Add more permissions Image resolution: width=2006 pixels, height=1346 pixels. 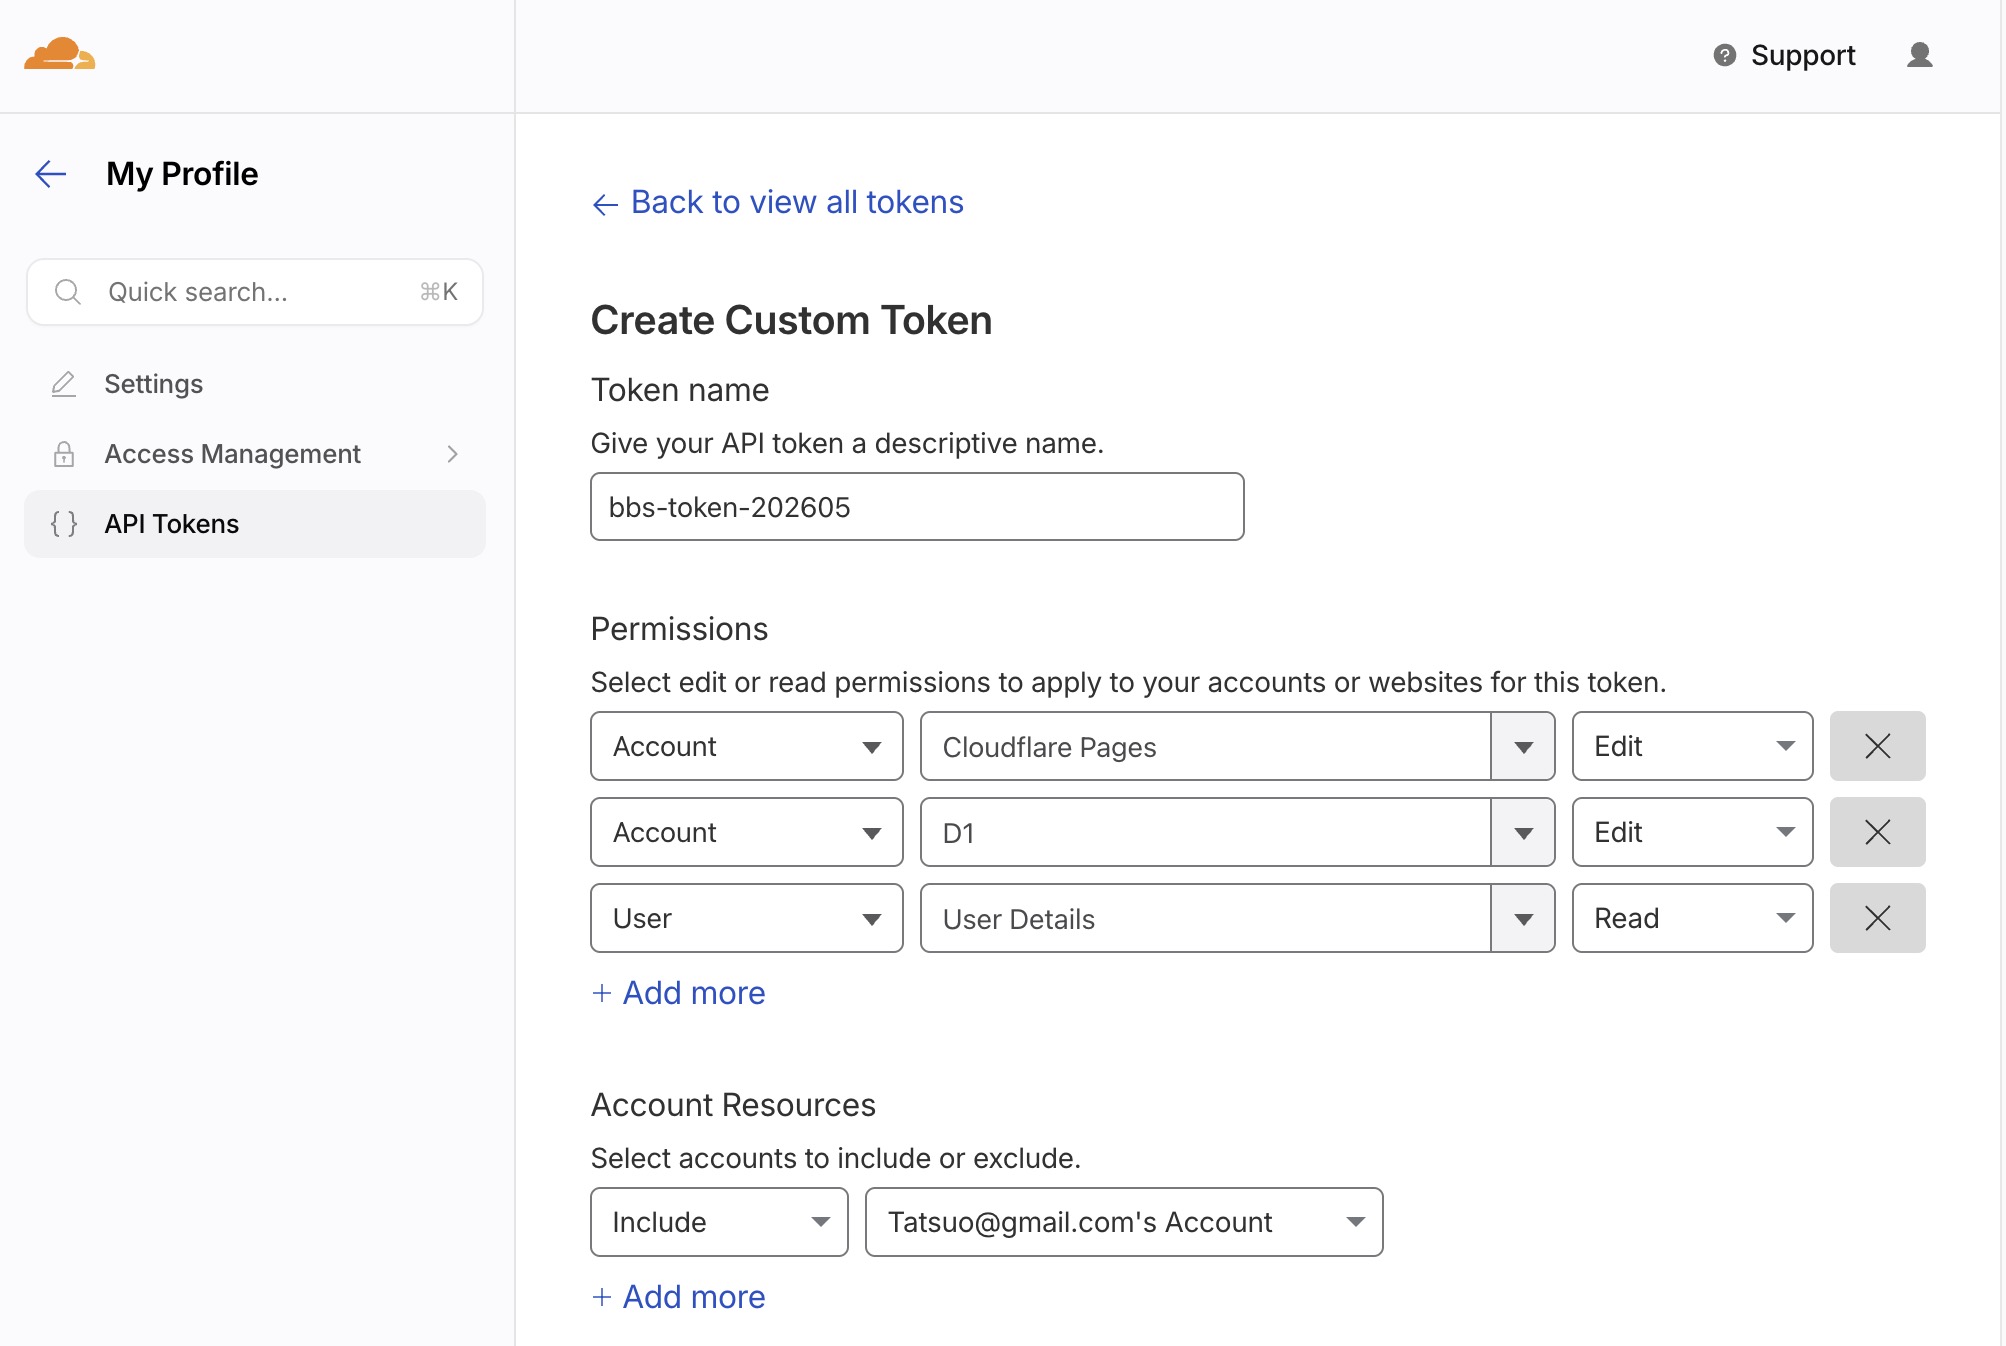tap(678, 993)
